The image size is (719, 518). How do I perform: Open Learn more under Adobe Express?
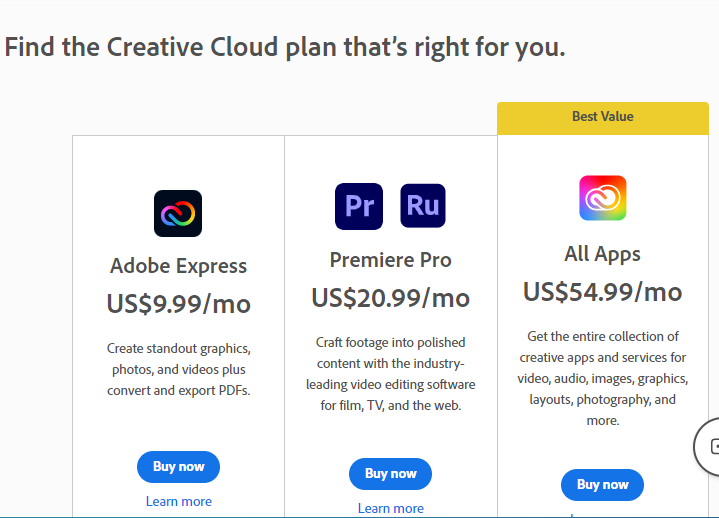(178, 501)
